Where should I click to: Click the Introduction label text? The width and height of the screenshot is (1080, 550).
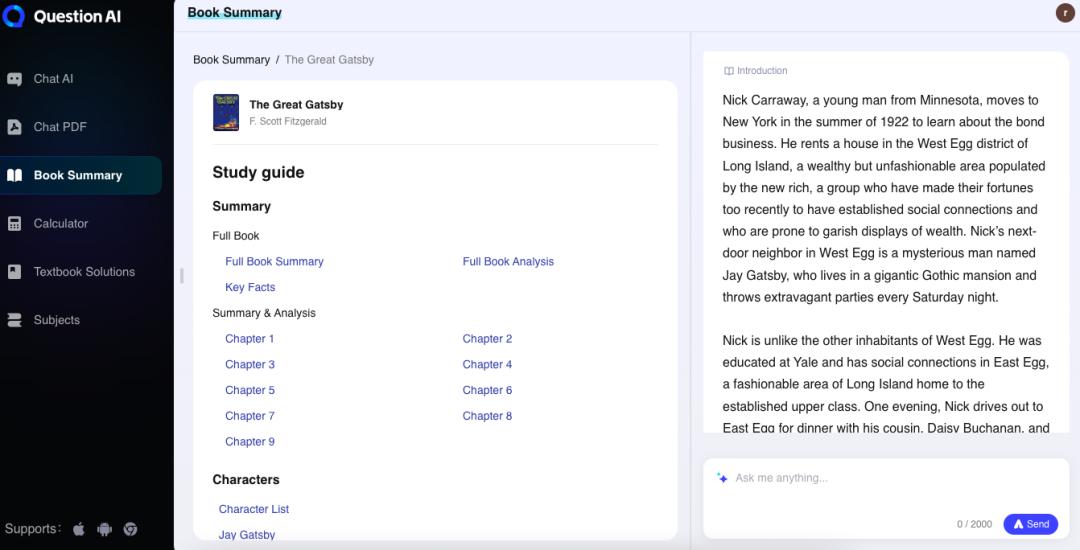(762, 71)
